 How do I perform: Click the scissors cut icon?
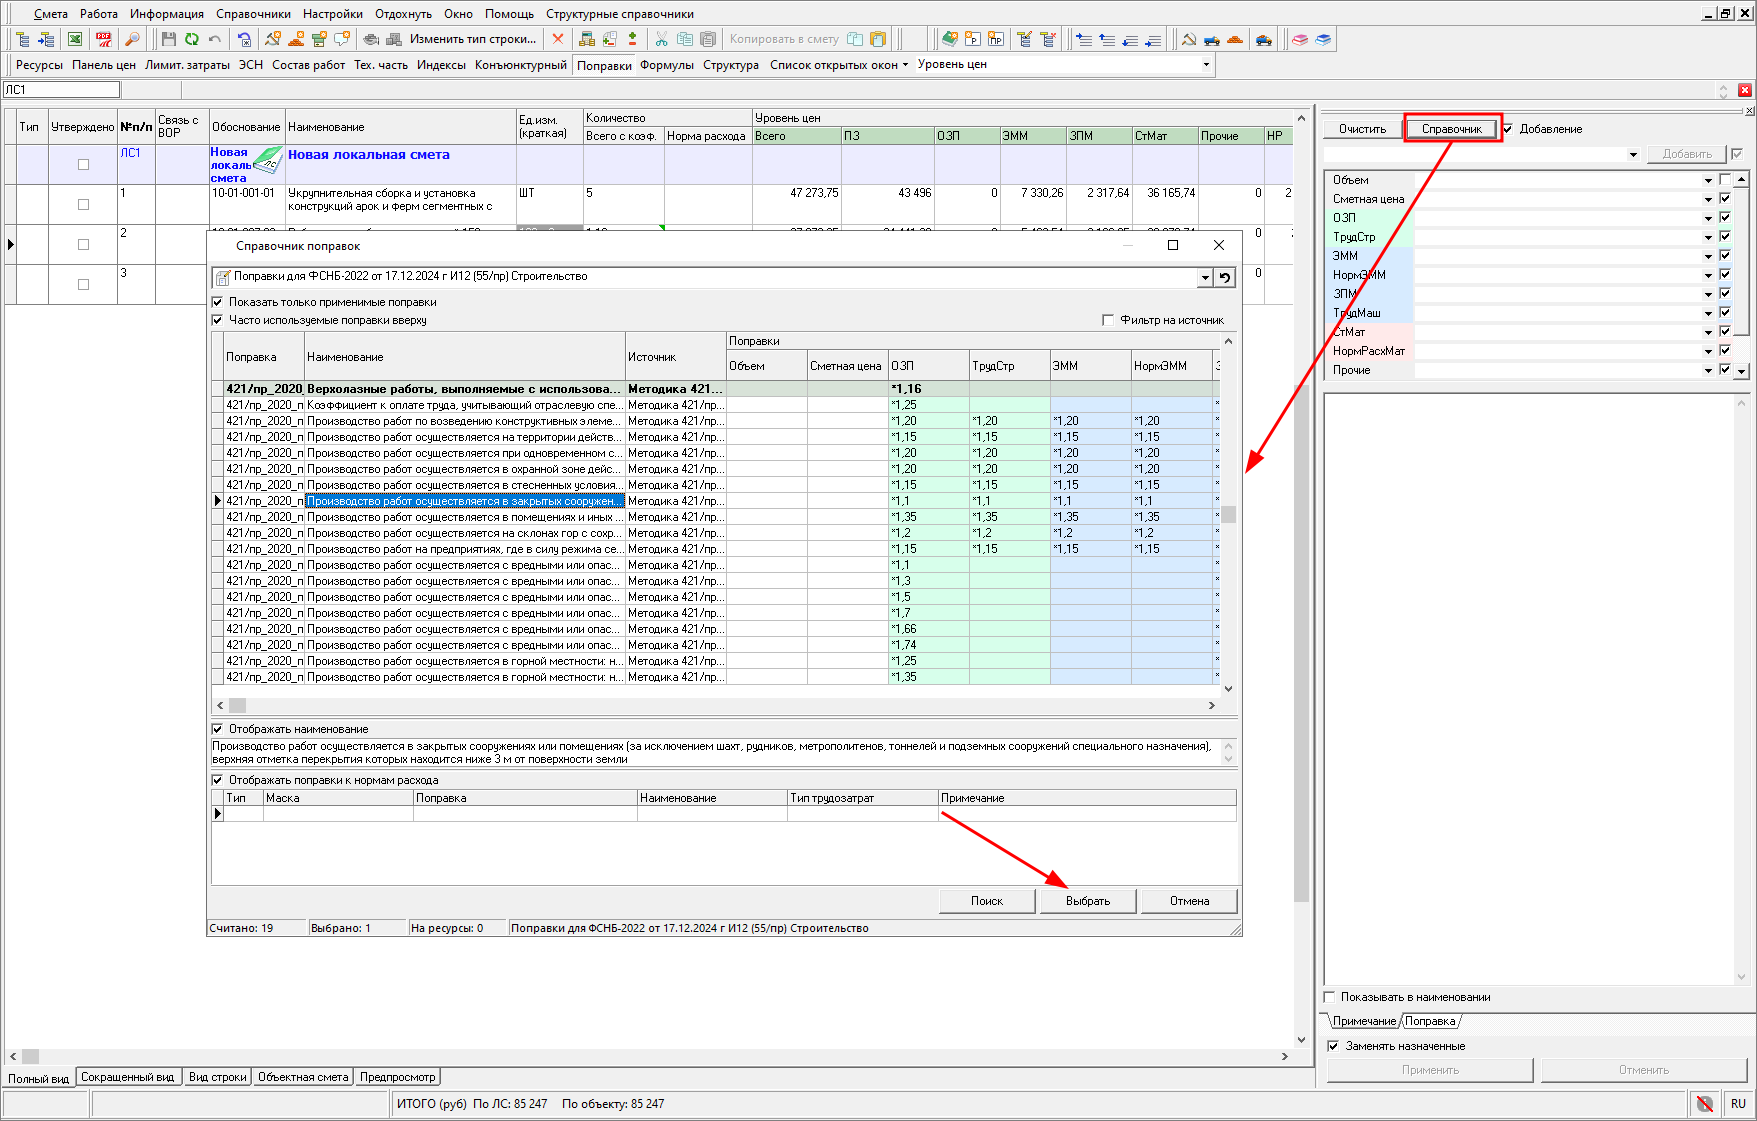661,39
